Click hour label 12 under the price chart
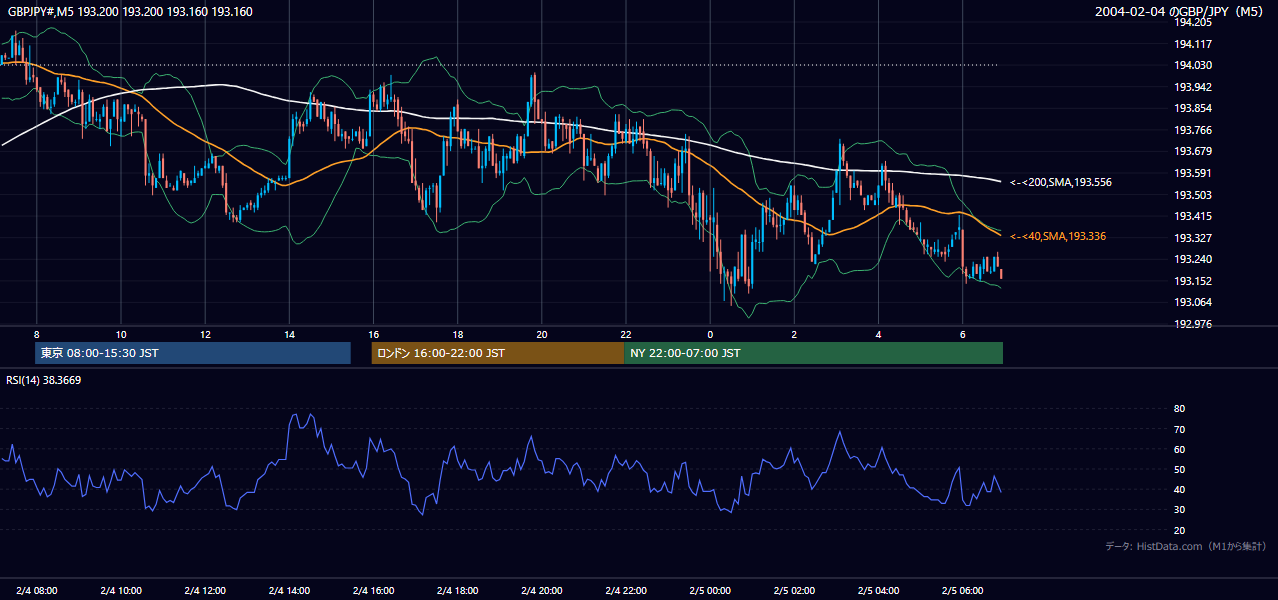Image resolution: width=1278 pixels, height=600 pixels. coord(205,334)
